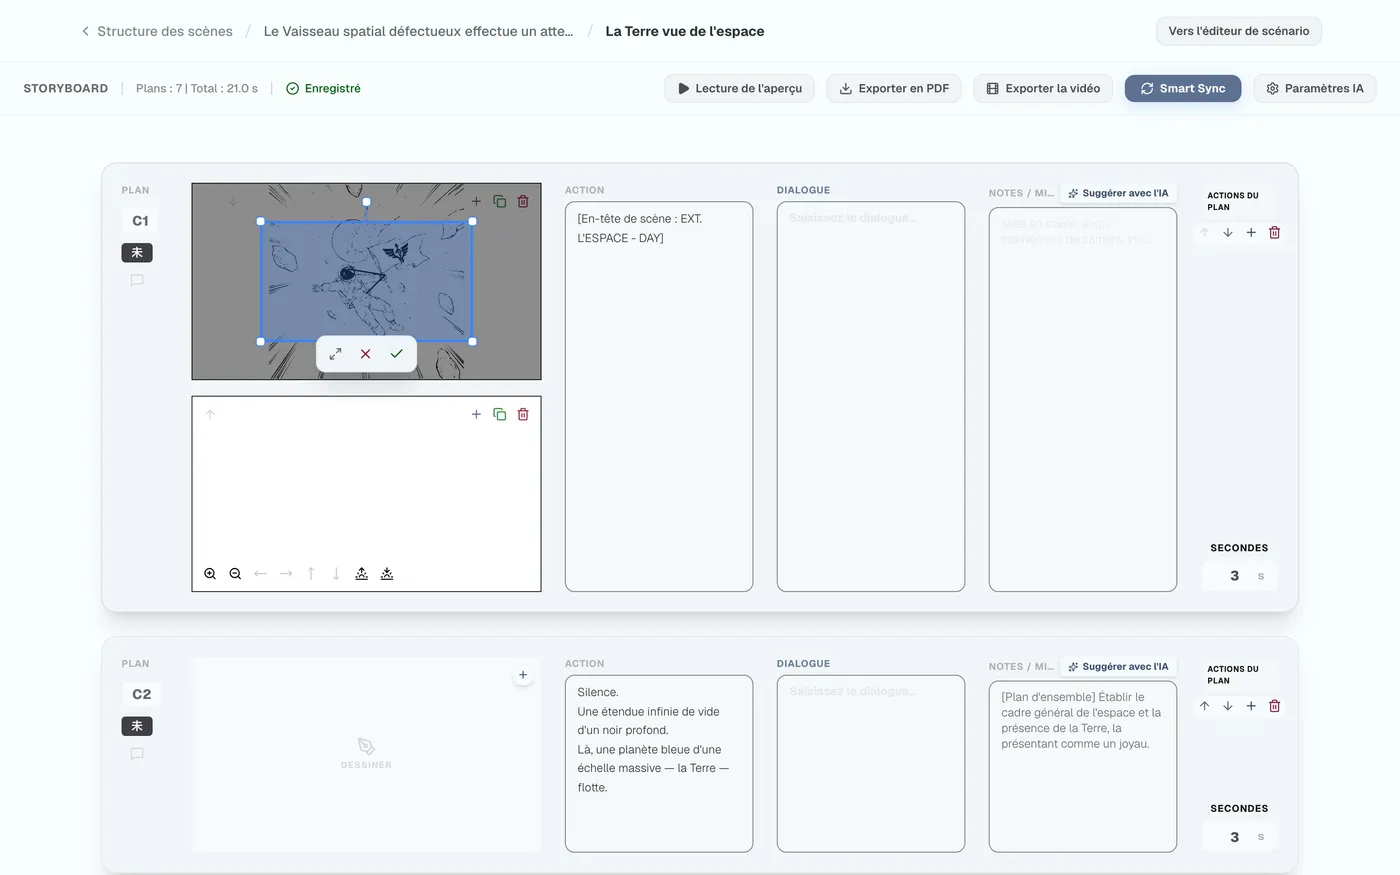Click the Notes field of plan C1
Viewport: 1400px width, 875px height.
pos(1083,400)
